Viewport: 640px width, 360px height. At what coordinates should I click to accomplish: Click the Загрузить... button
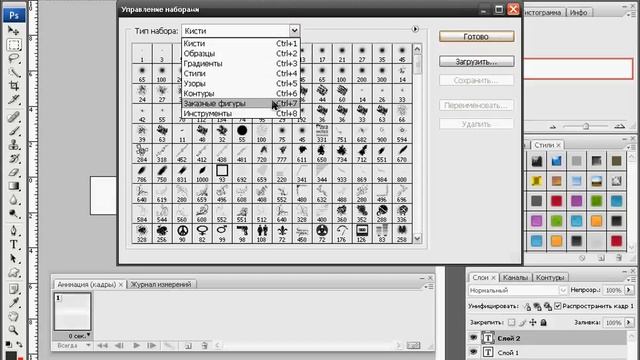tap(476, 62)
